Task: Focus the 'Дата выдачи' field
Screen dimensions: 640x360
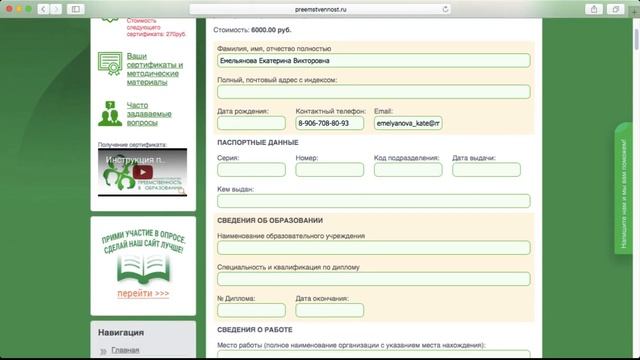Action: [x=486, y=169]
